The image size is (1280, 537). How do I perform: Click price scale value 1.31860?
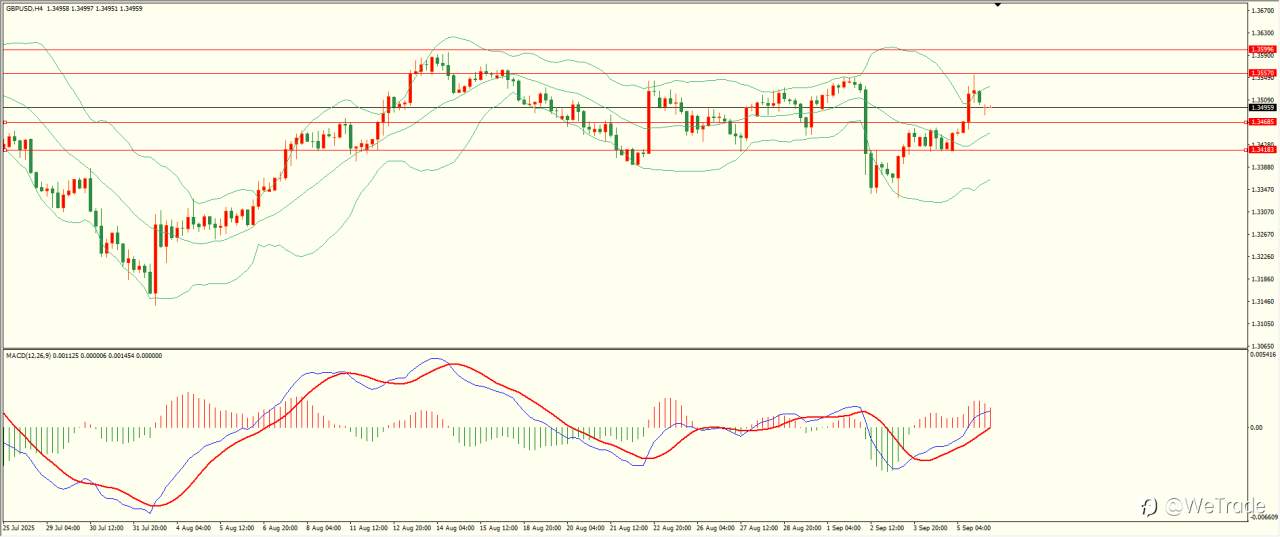1261,280
